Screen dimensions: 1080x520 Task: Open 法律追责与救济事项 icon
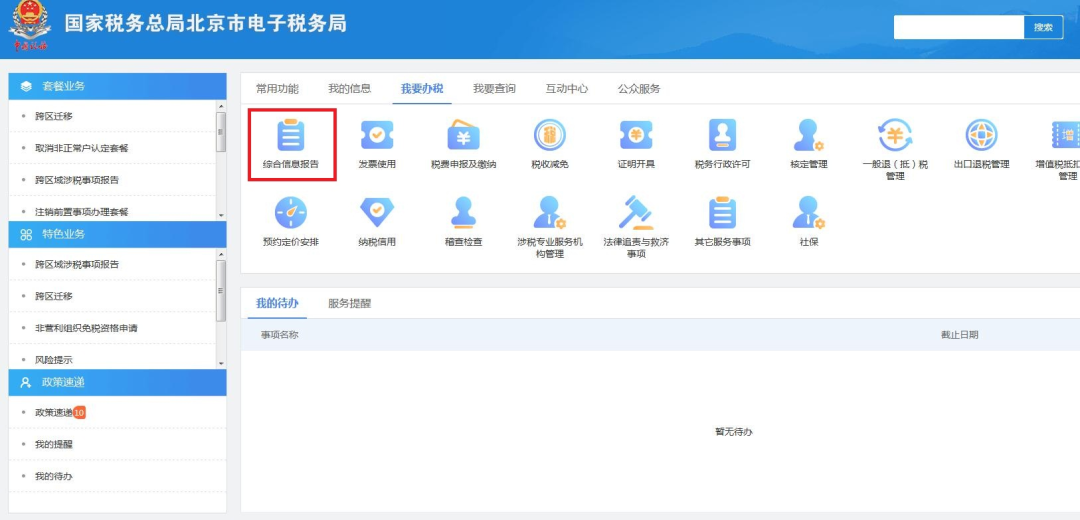click(x=636, y=212)
